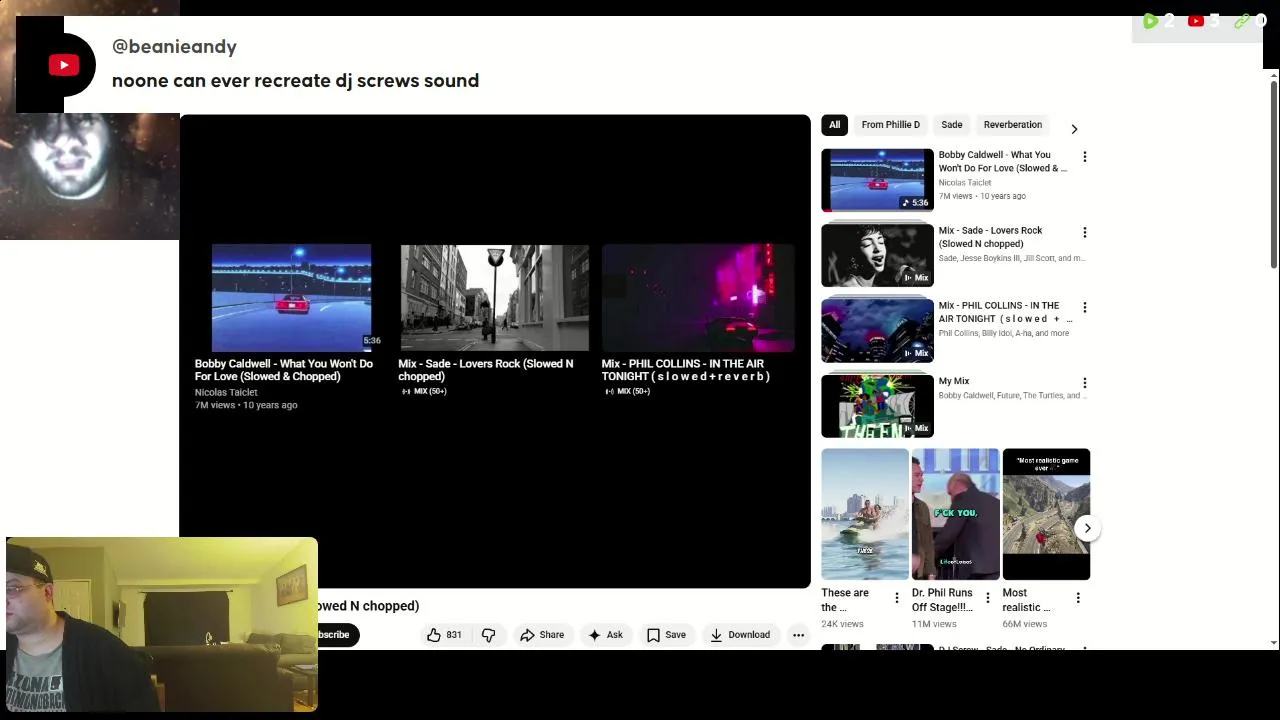1280x720 pixels.
Task: Open the Most realistic game short
Action: pos(1046,514)
